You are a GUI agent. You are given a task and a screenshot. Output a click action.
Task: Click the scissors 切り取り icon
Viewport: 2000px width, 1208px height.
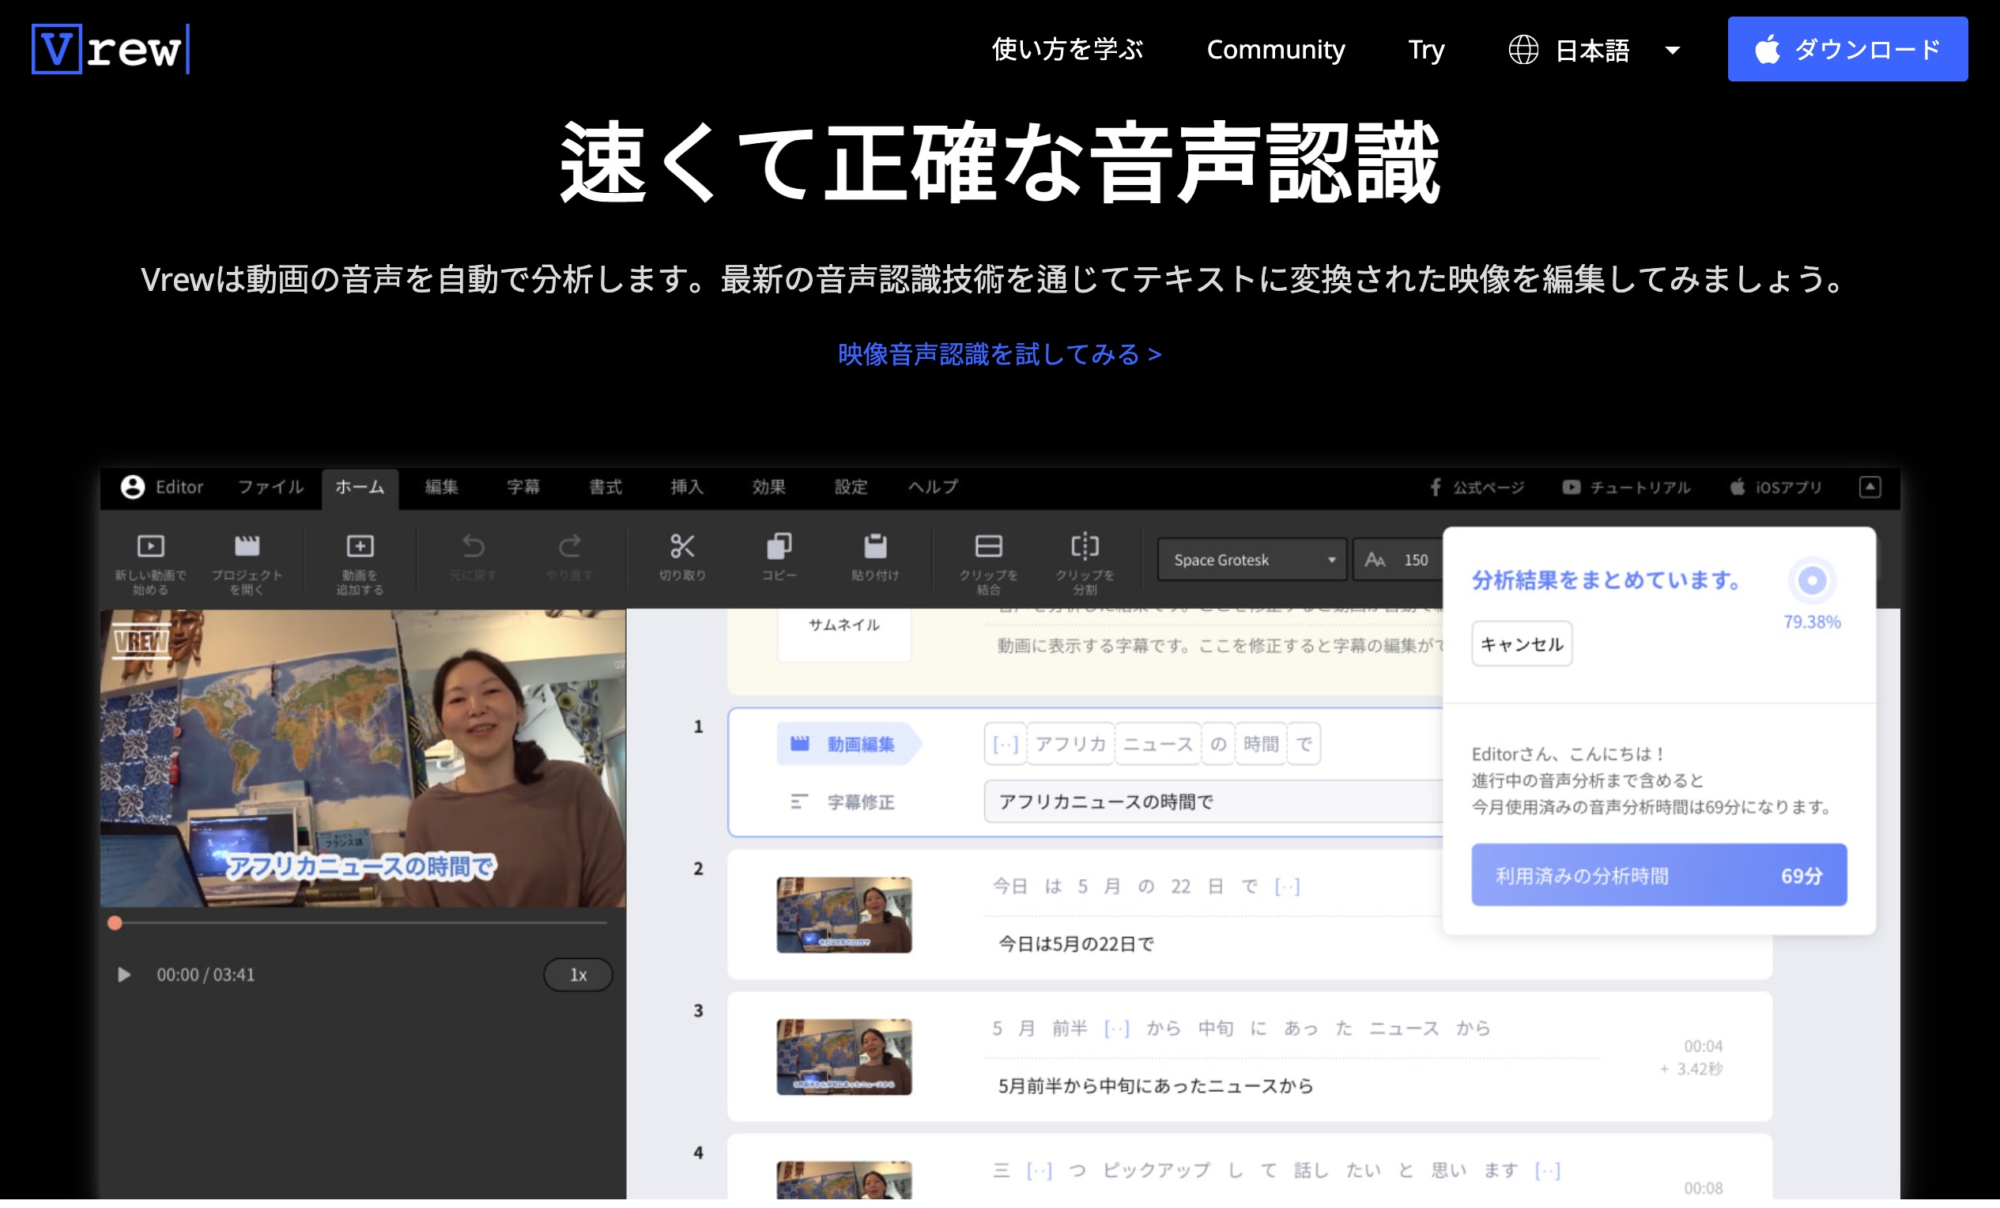(x=682, y=546)
